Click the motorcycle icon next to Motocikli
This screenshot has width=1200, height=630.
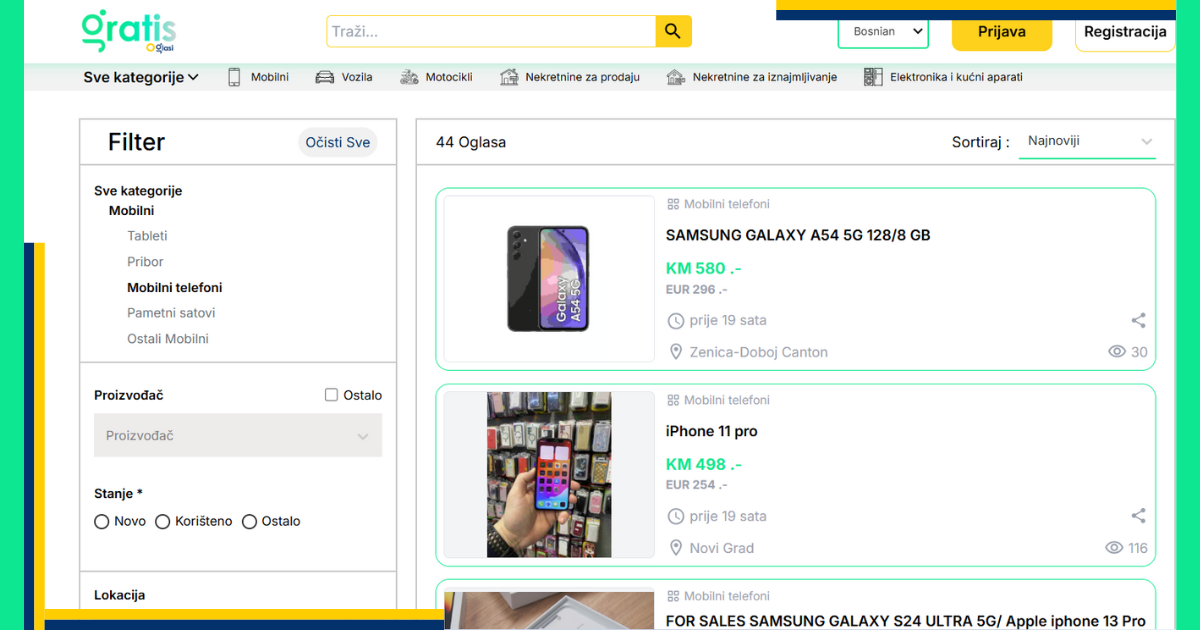[x=409, y=77]
